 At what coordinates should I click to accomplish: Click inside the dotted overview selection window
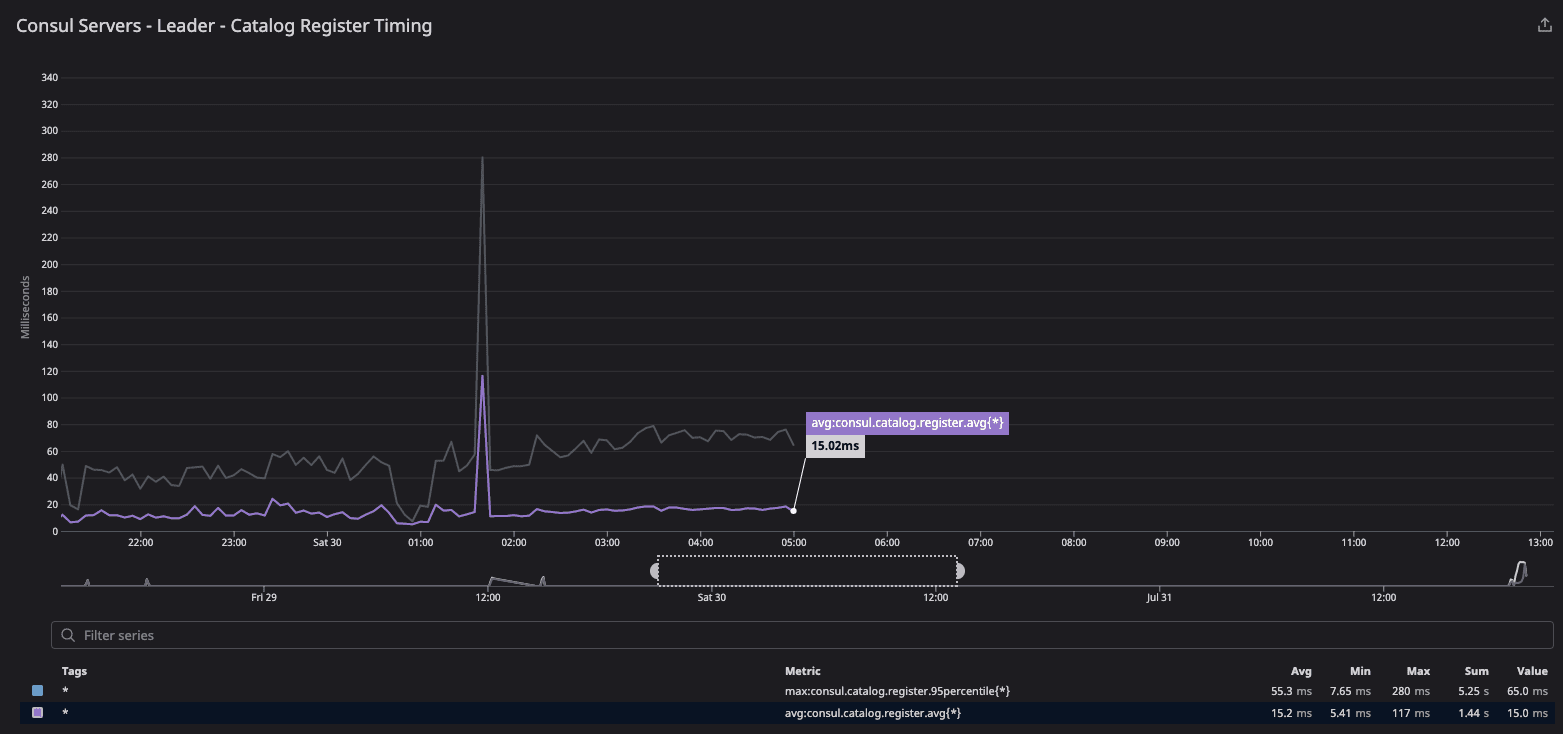807,570
